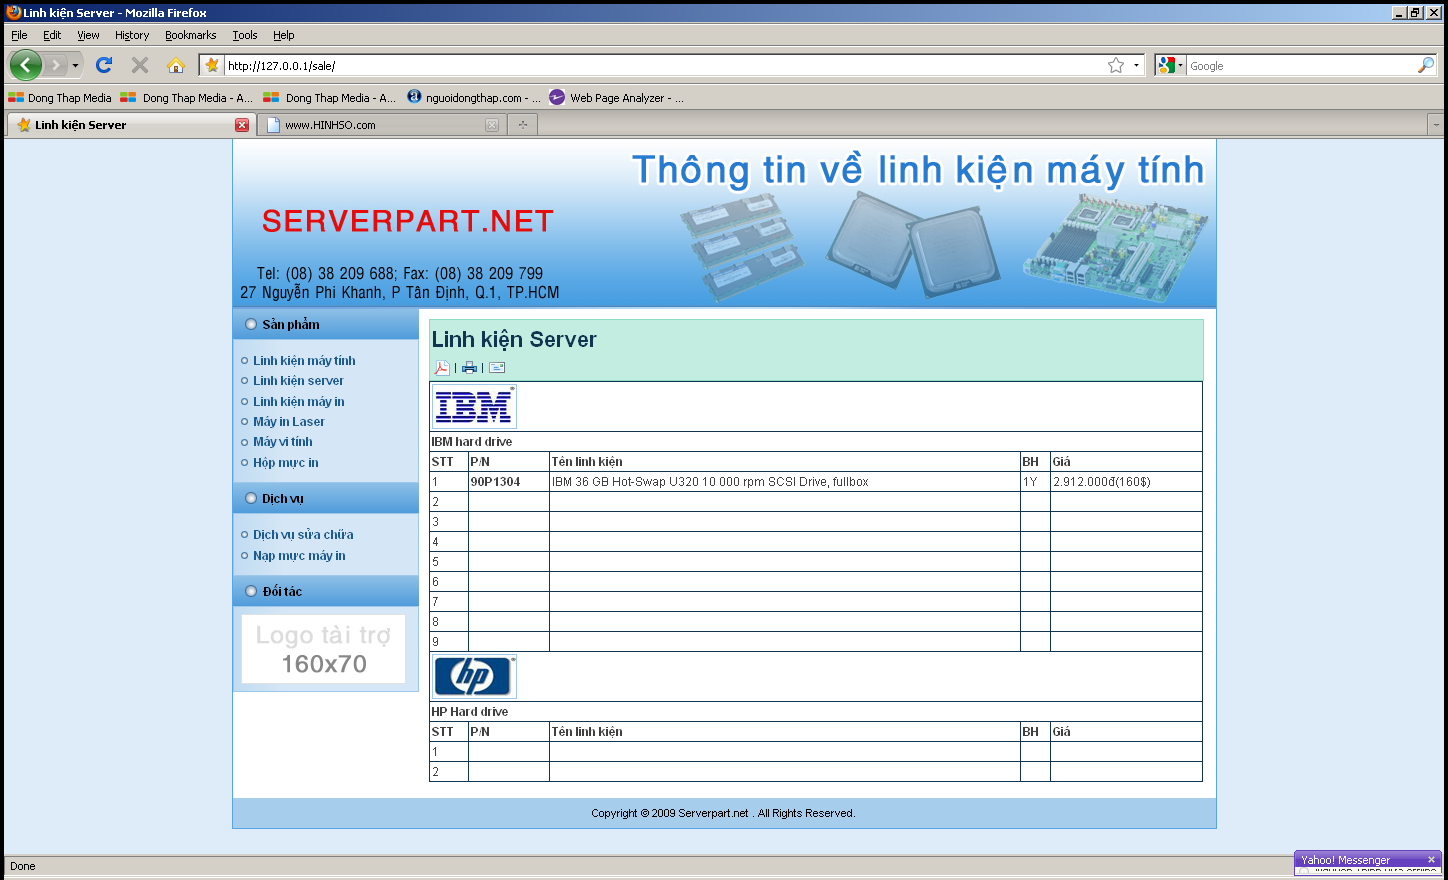The height and width of the screenshot is (880, 1448).
Task: Go back with the green Back arrow
Action: pyautogui.click(x=26, y=65)
